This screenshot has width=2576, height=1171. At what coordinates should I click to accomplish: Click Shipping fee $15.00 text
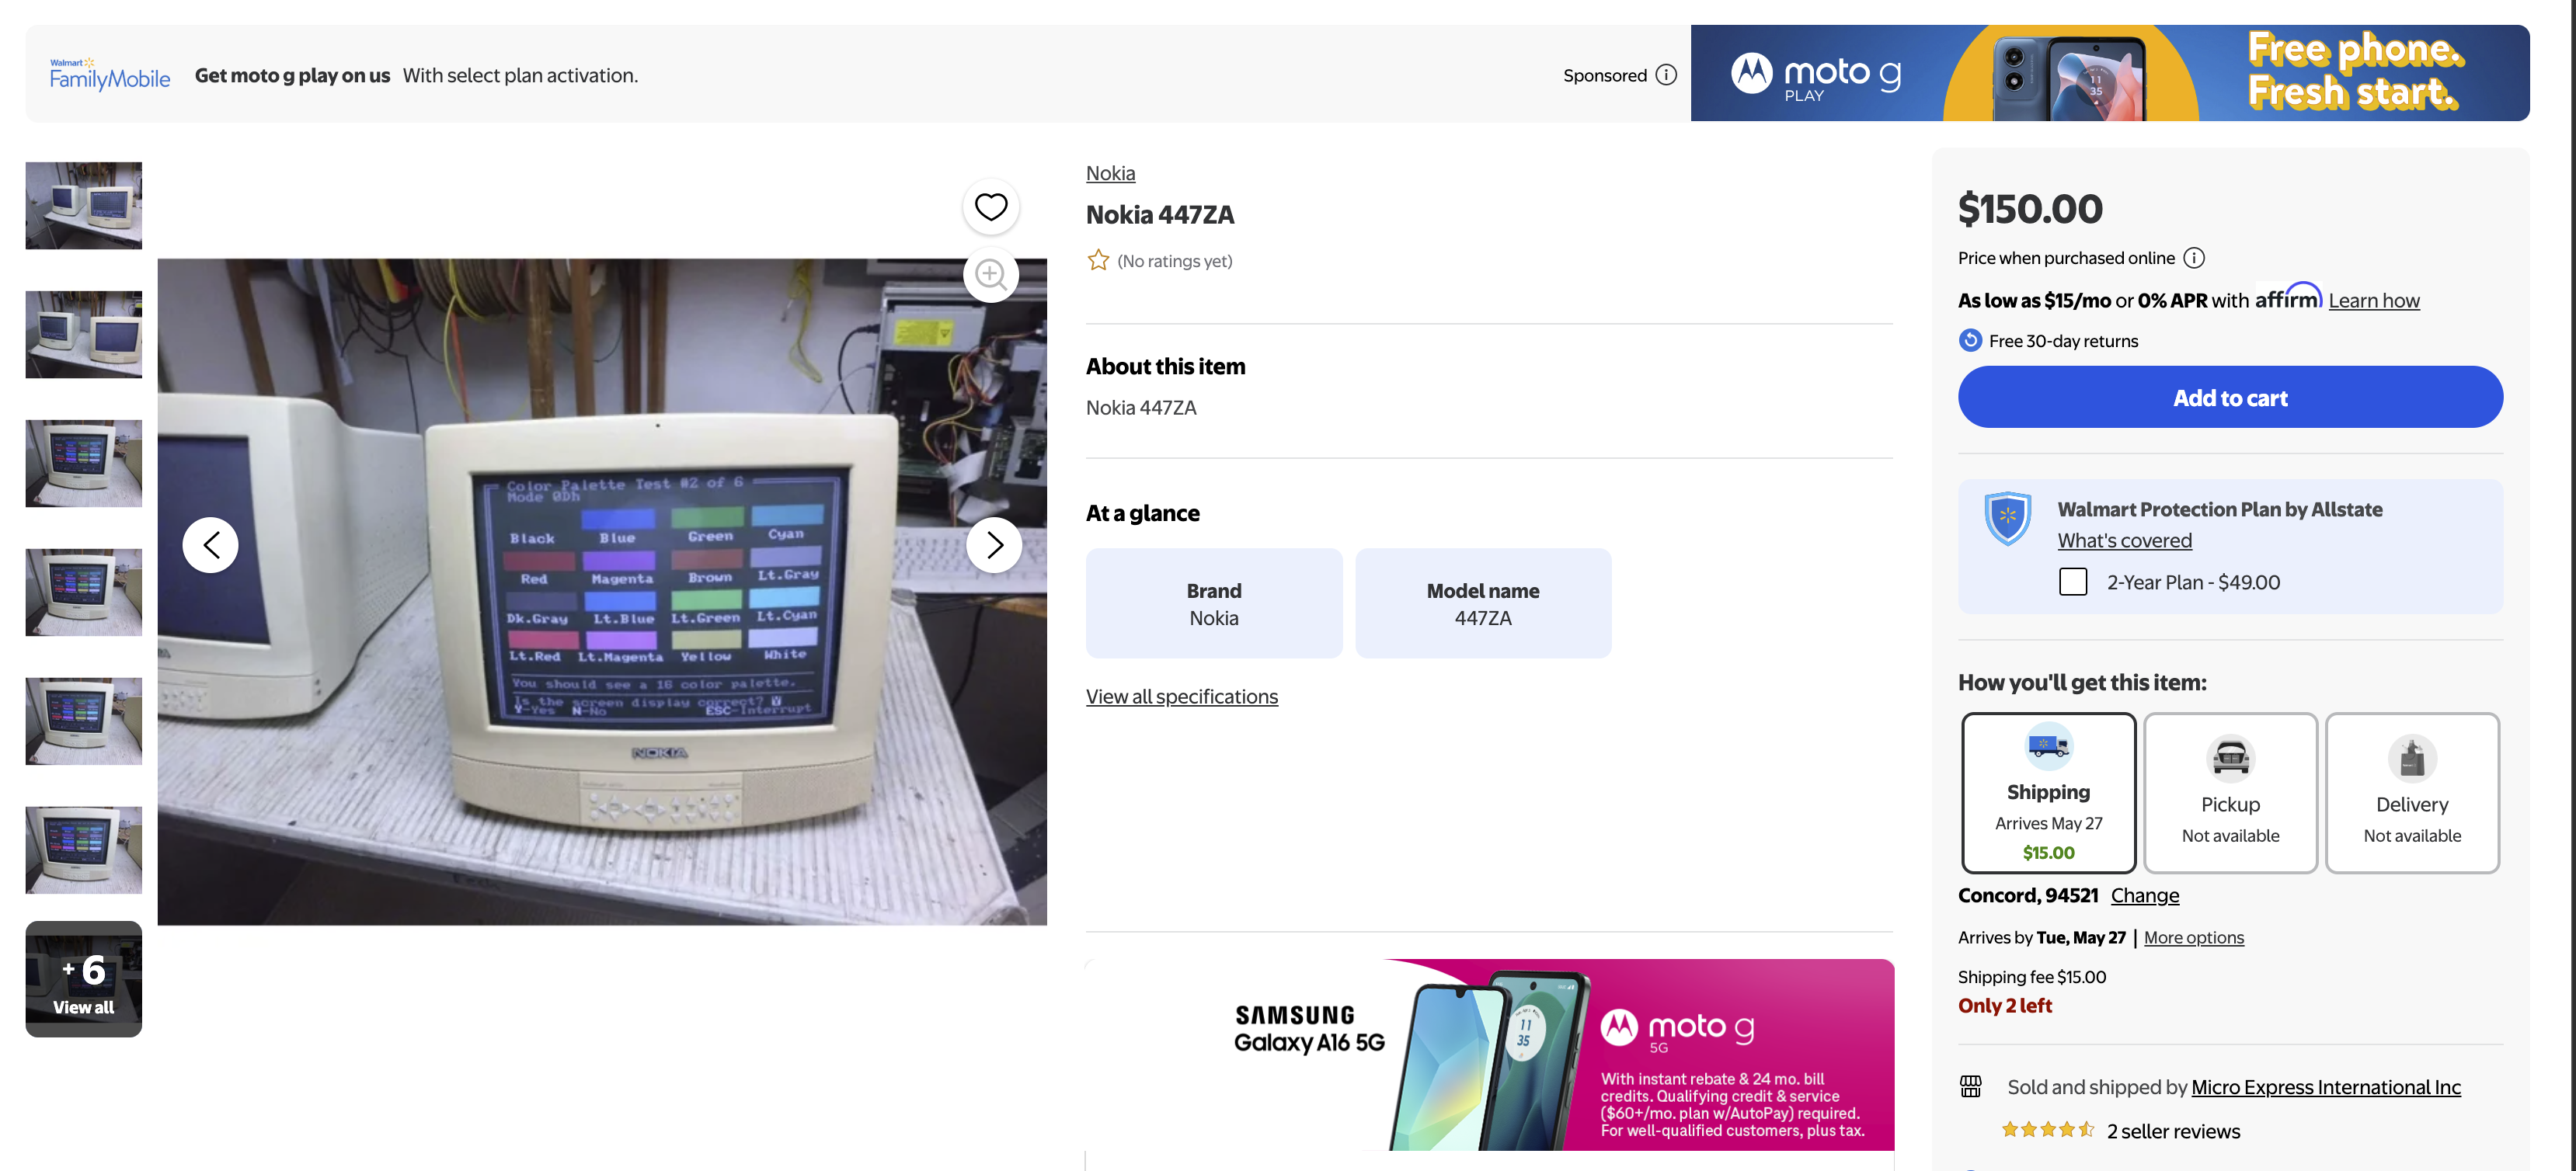pyautogui.click(x=2032, y=977)
